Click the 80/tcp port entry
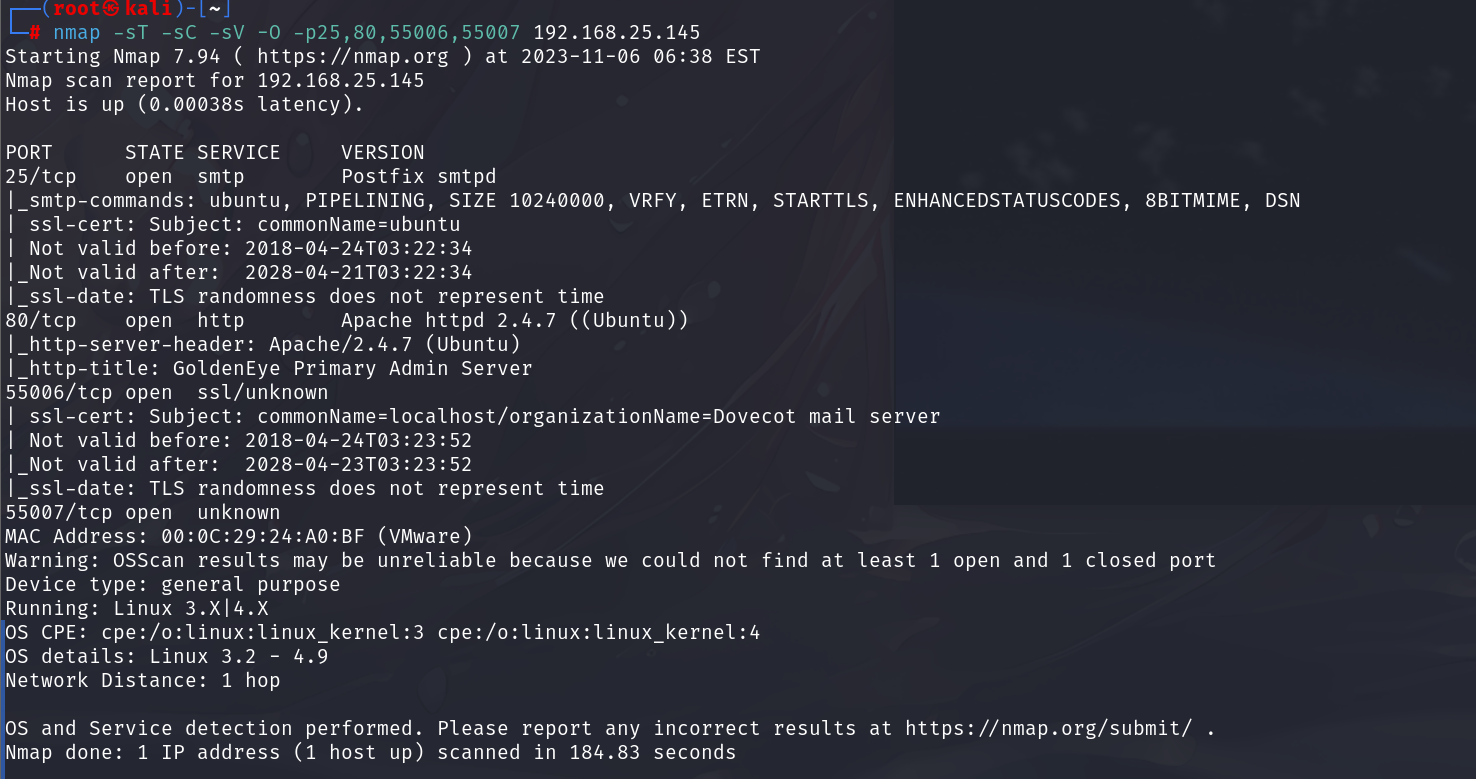This screenshot has height=779, width=1476. point(40,321)
